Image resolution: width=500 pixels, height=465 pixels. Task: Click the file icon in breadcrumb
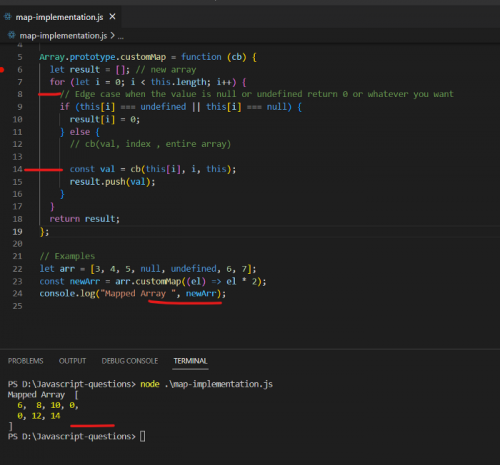pos(12,35)
